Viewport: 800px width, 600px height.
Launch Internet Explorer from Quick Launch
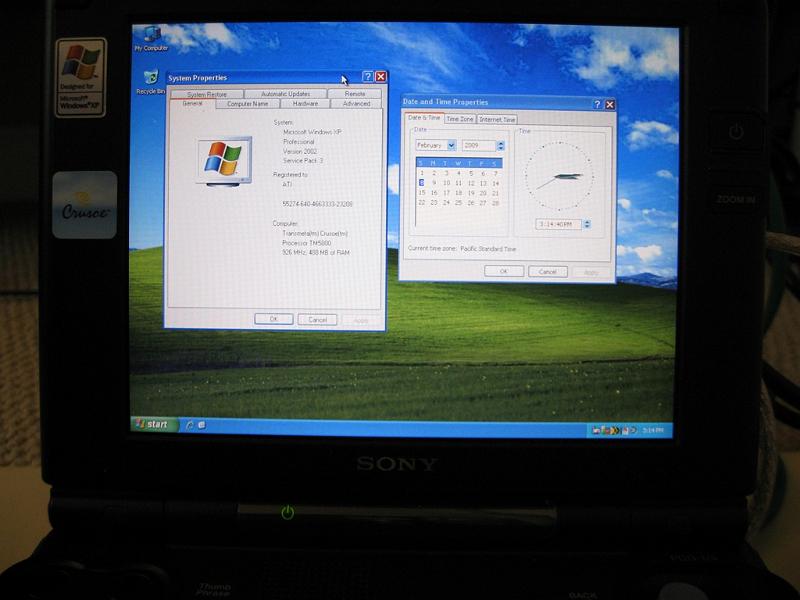pyautogui.click(x=190, y=424)
